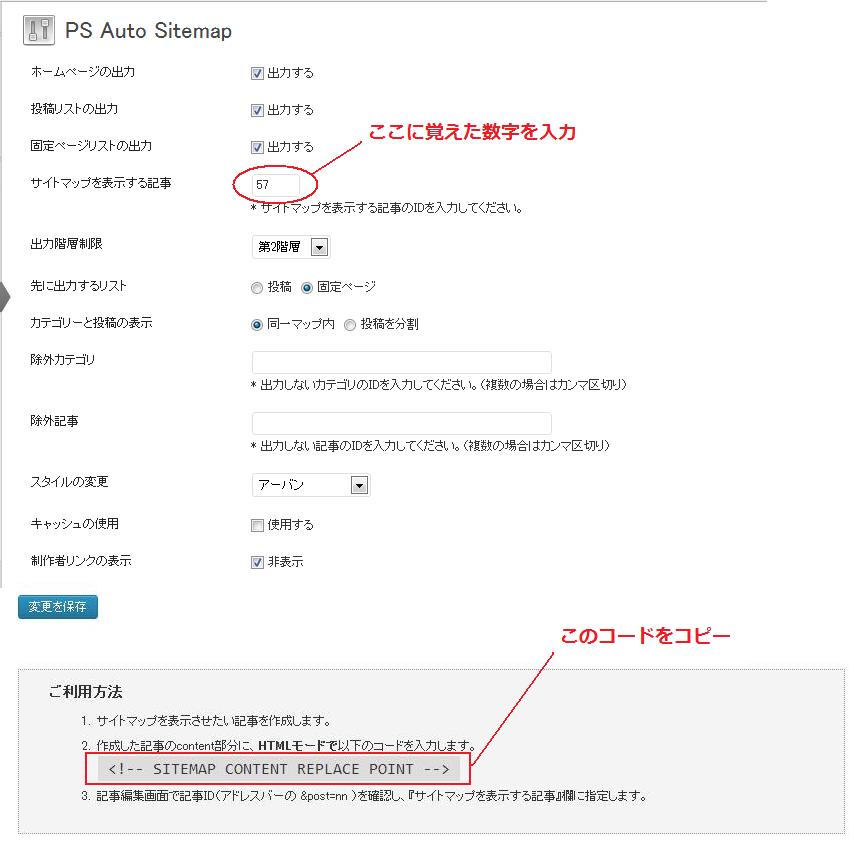
Task: Toggle 制作者リンクの表示 非表示 checkbox
Action: coord(257,562)
